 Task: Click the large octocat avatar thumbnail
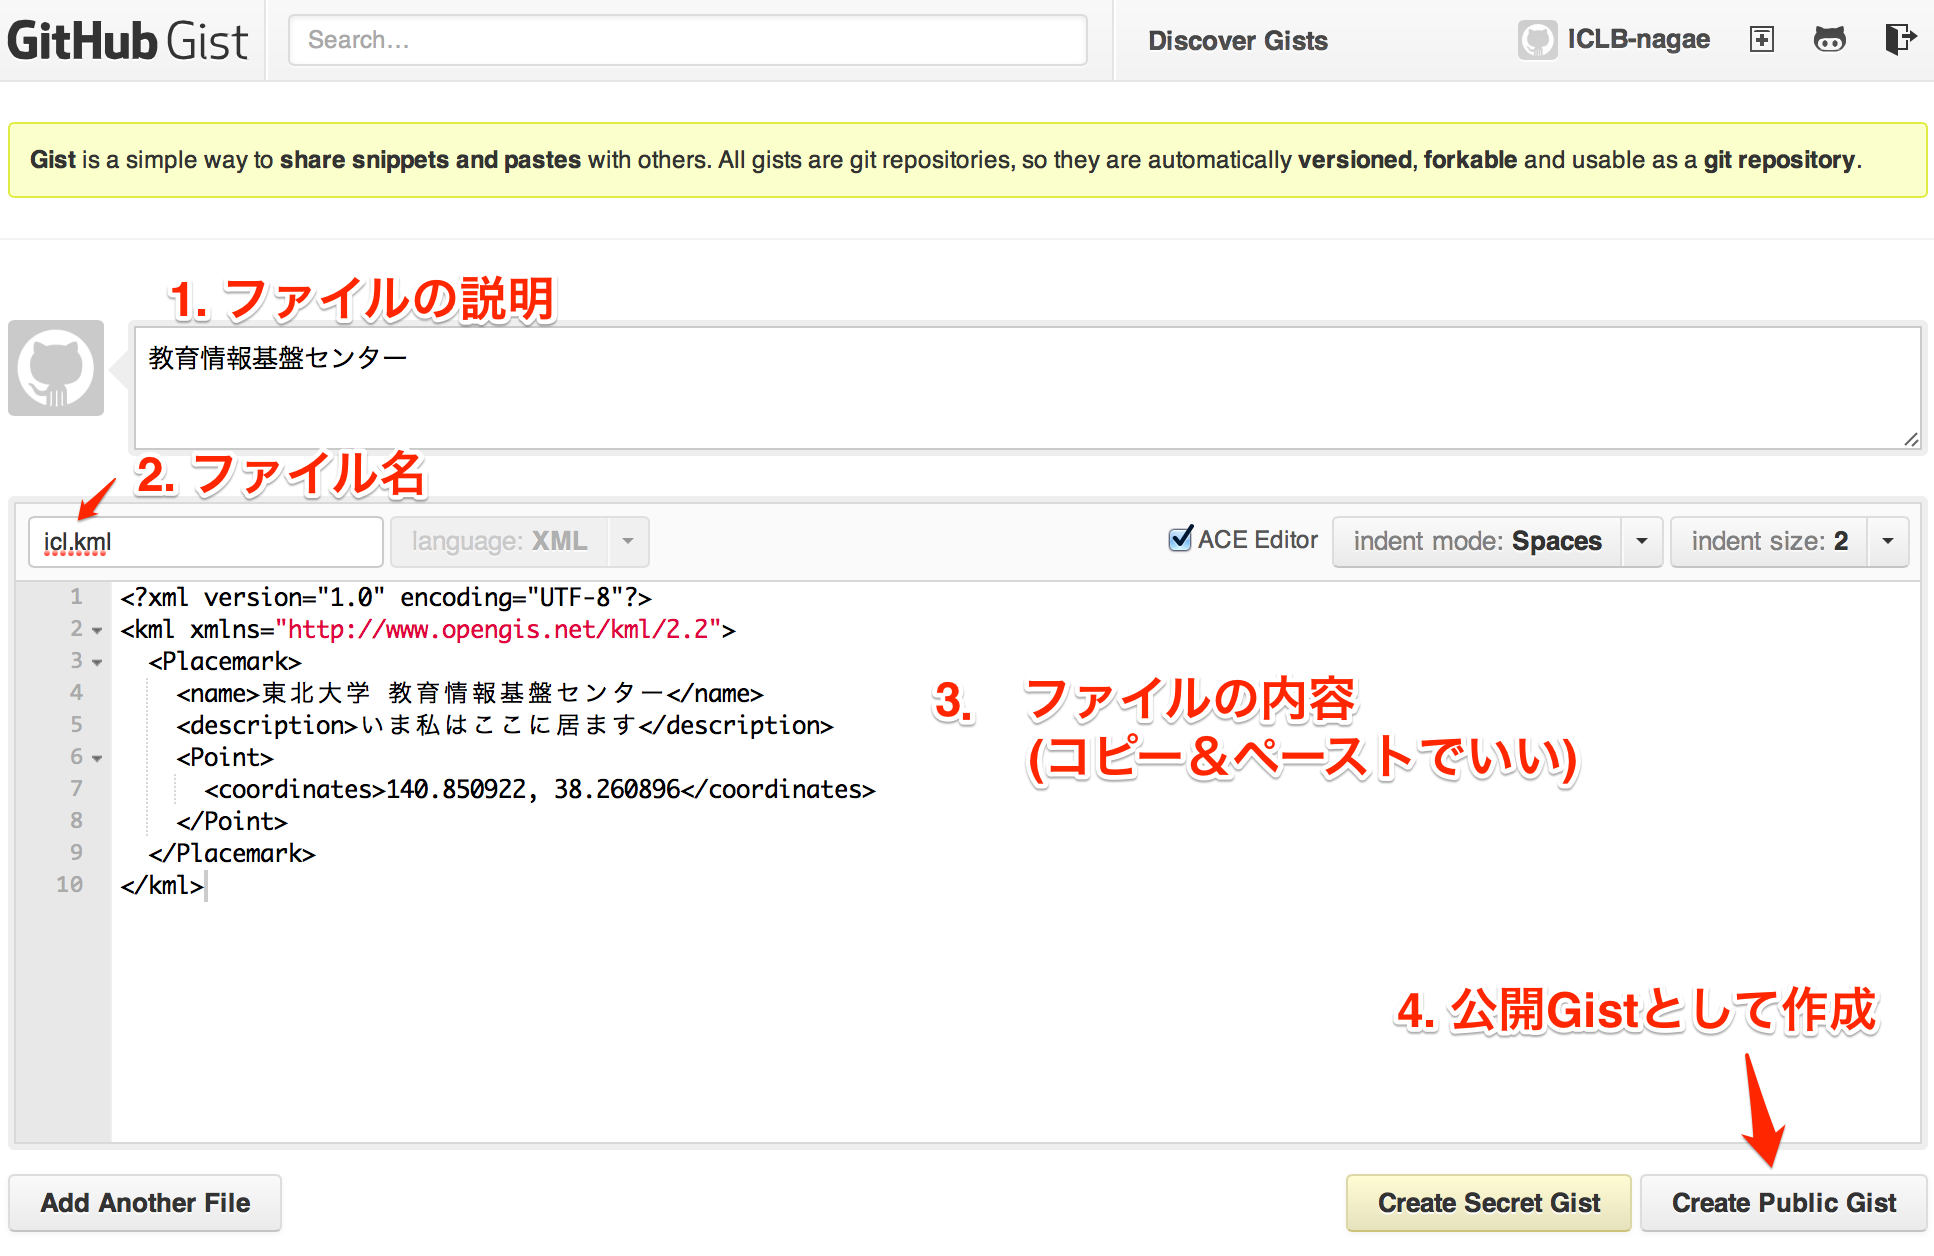(x=56, y=368)
